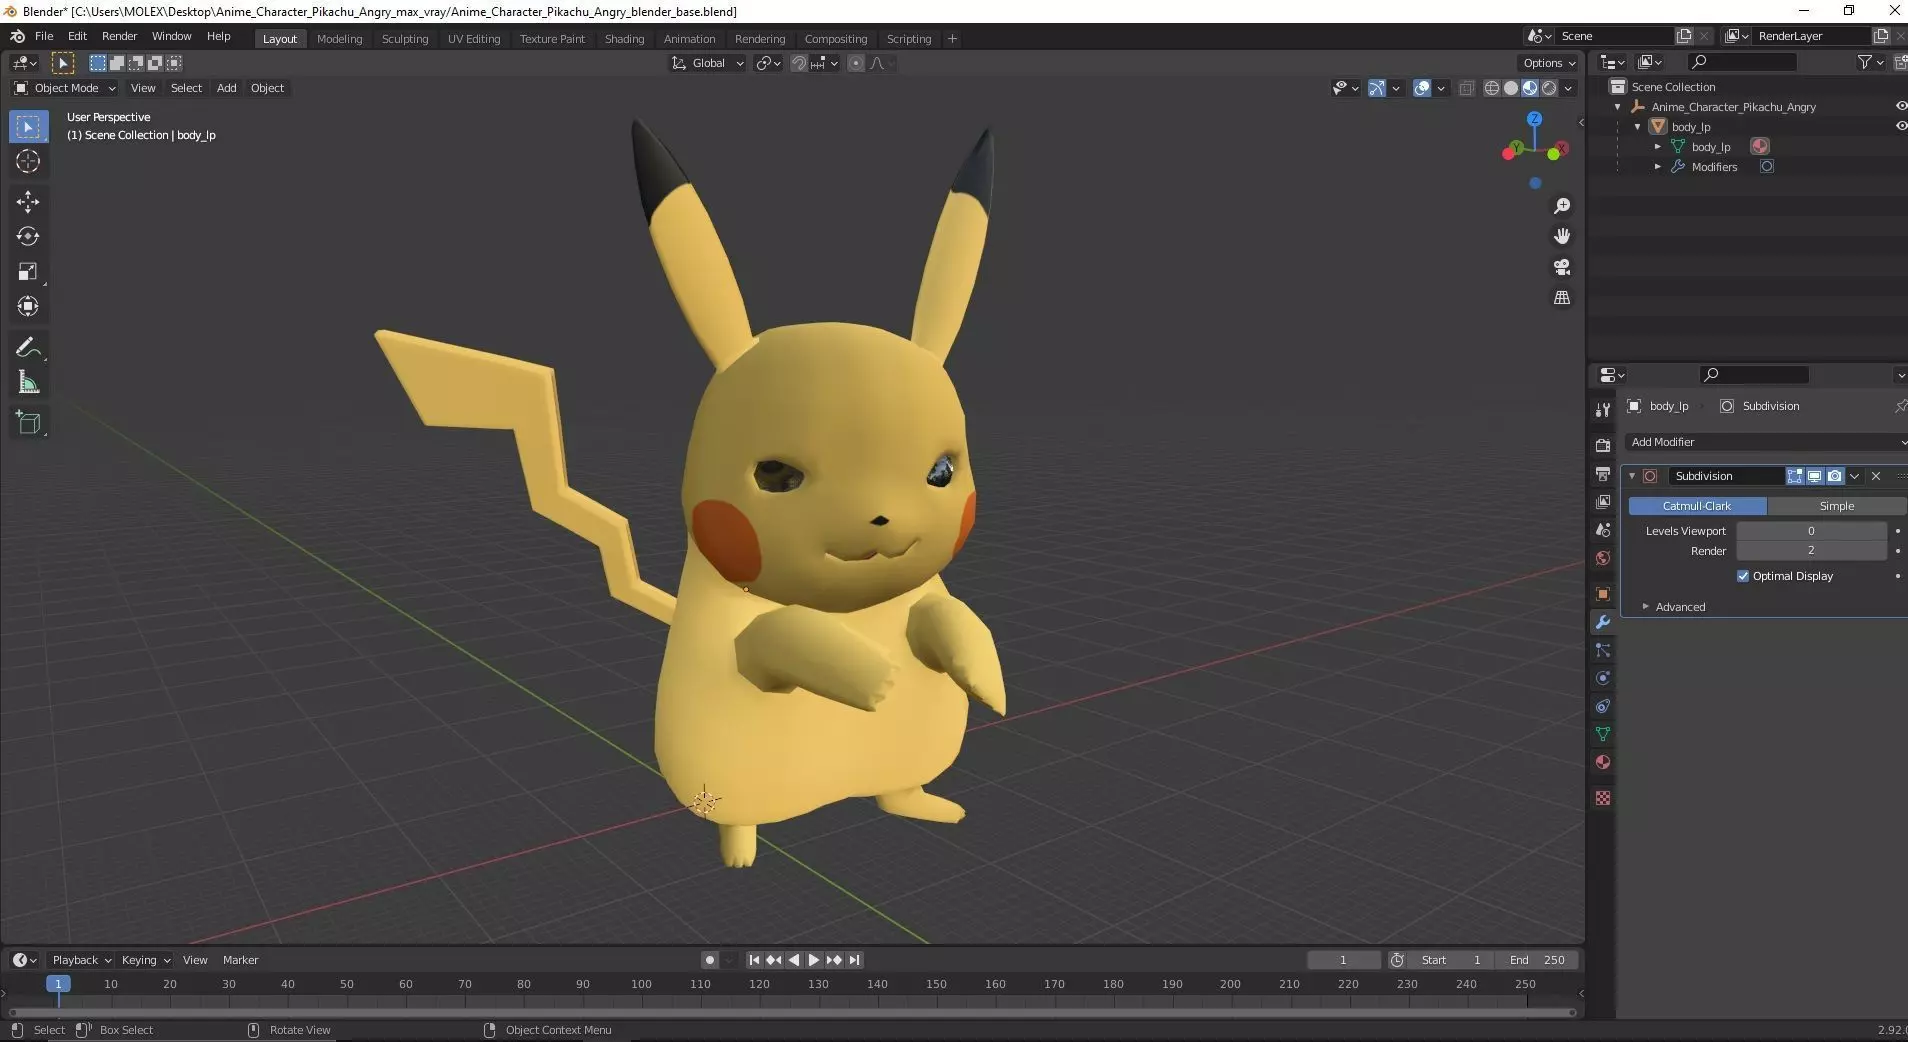
Task: Select the Simple subdivision type
Action: (x=1836, y=506)
